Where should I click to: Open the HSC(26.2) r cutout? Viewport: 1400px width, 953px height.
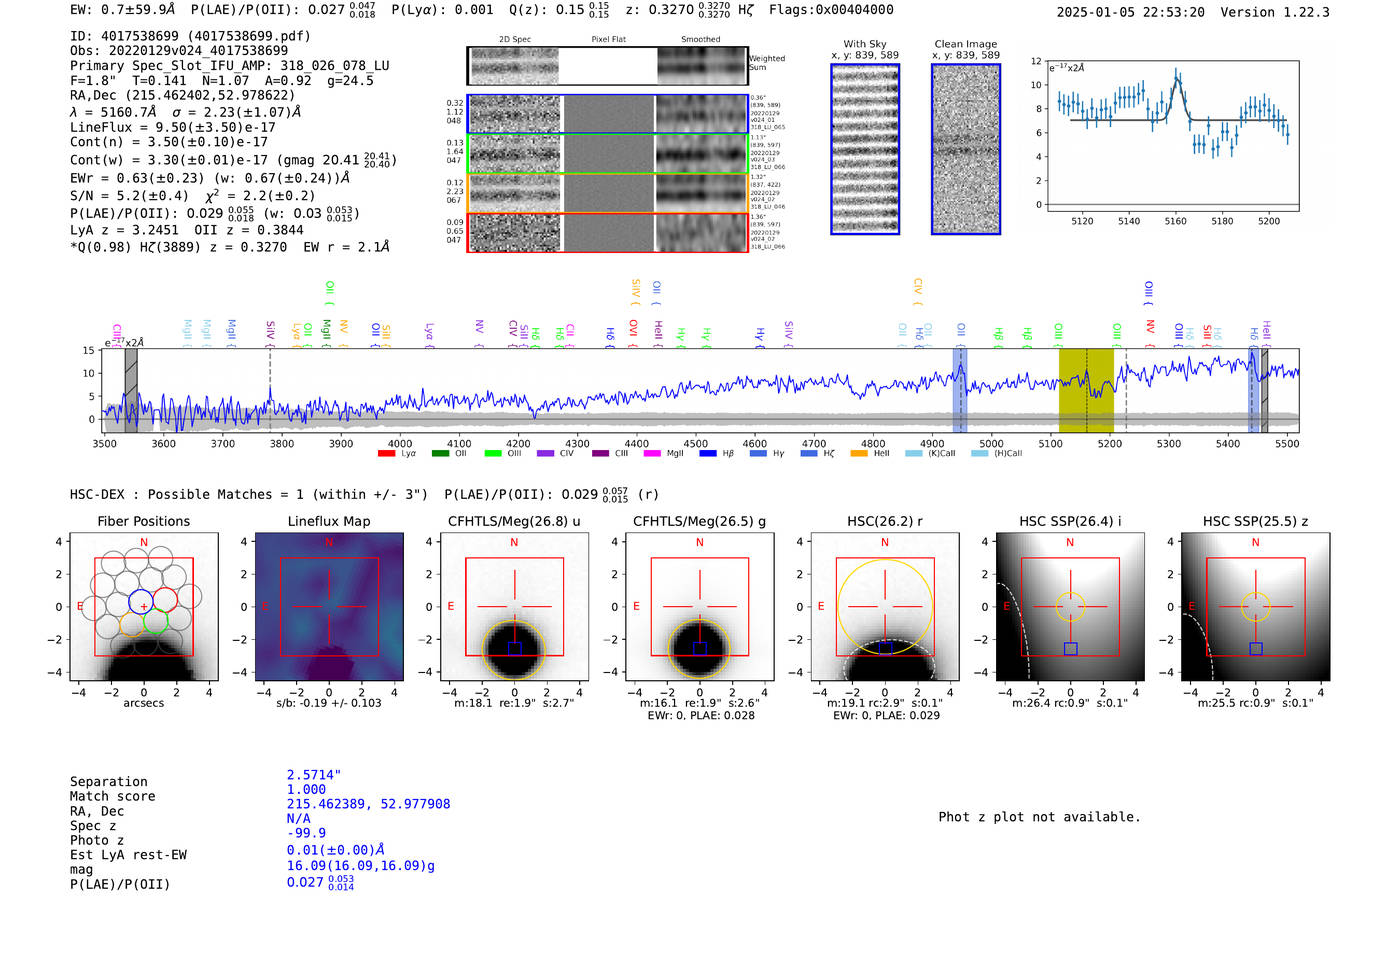coord(885,607)
